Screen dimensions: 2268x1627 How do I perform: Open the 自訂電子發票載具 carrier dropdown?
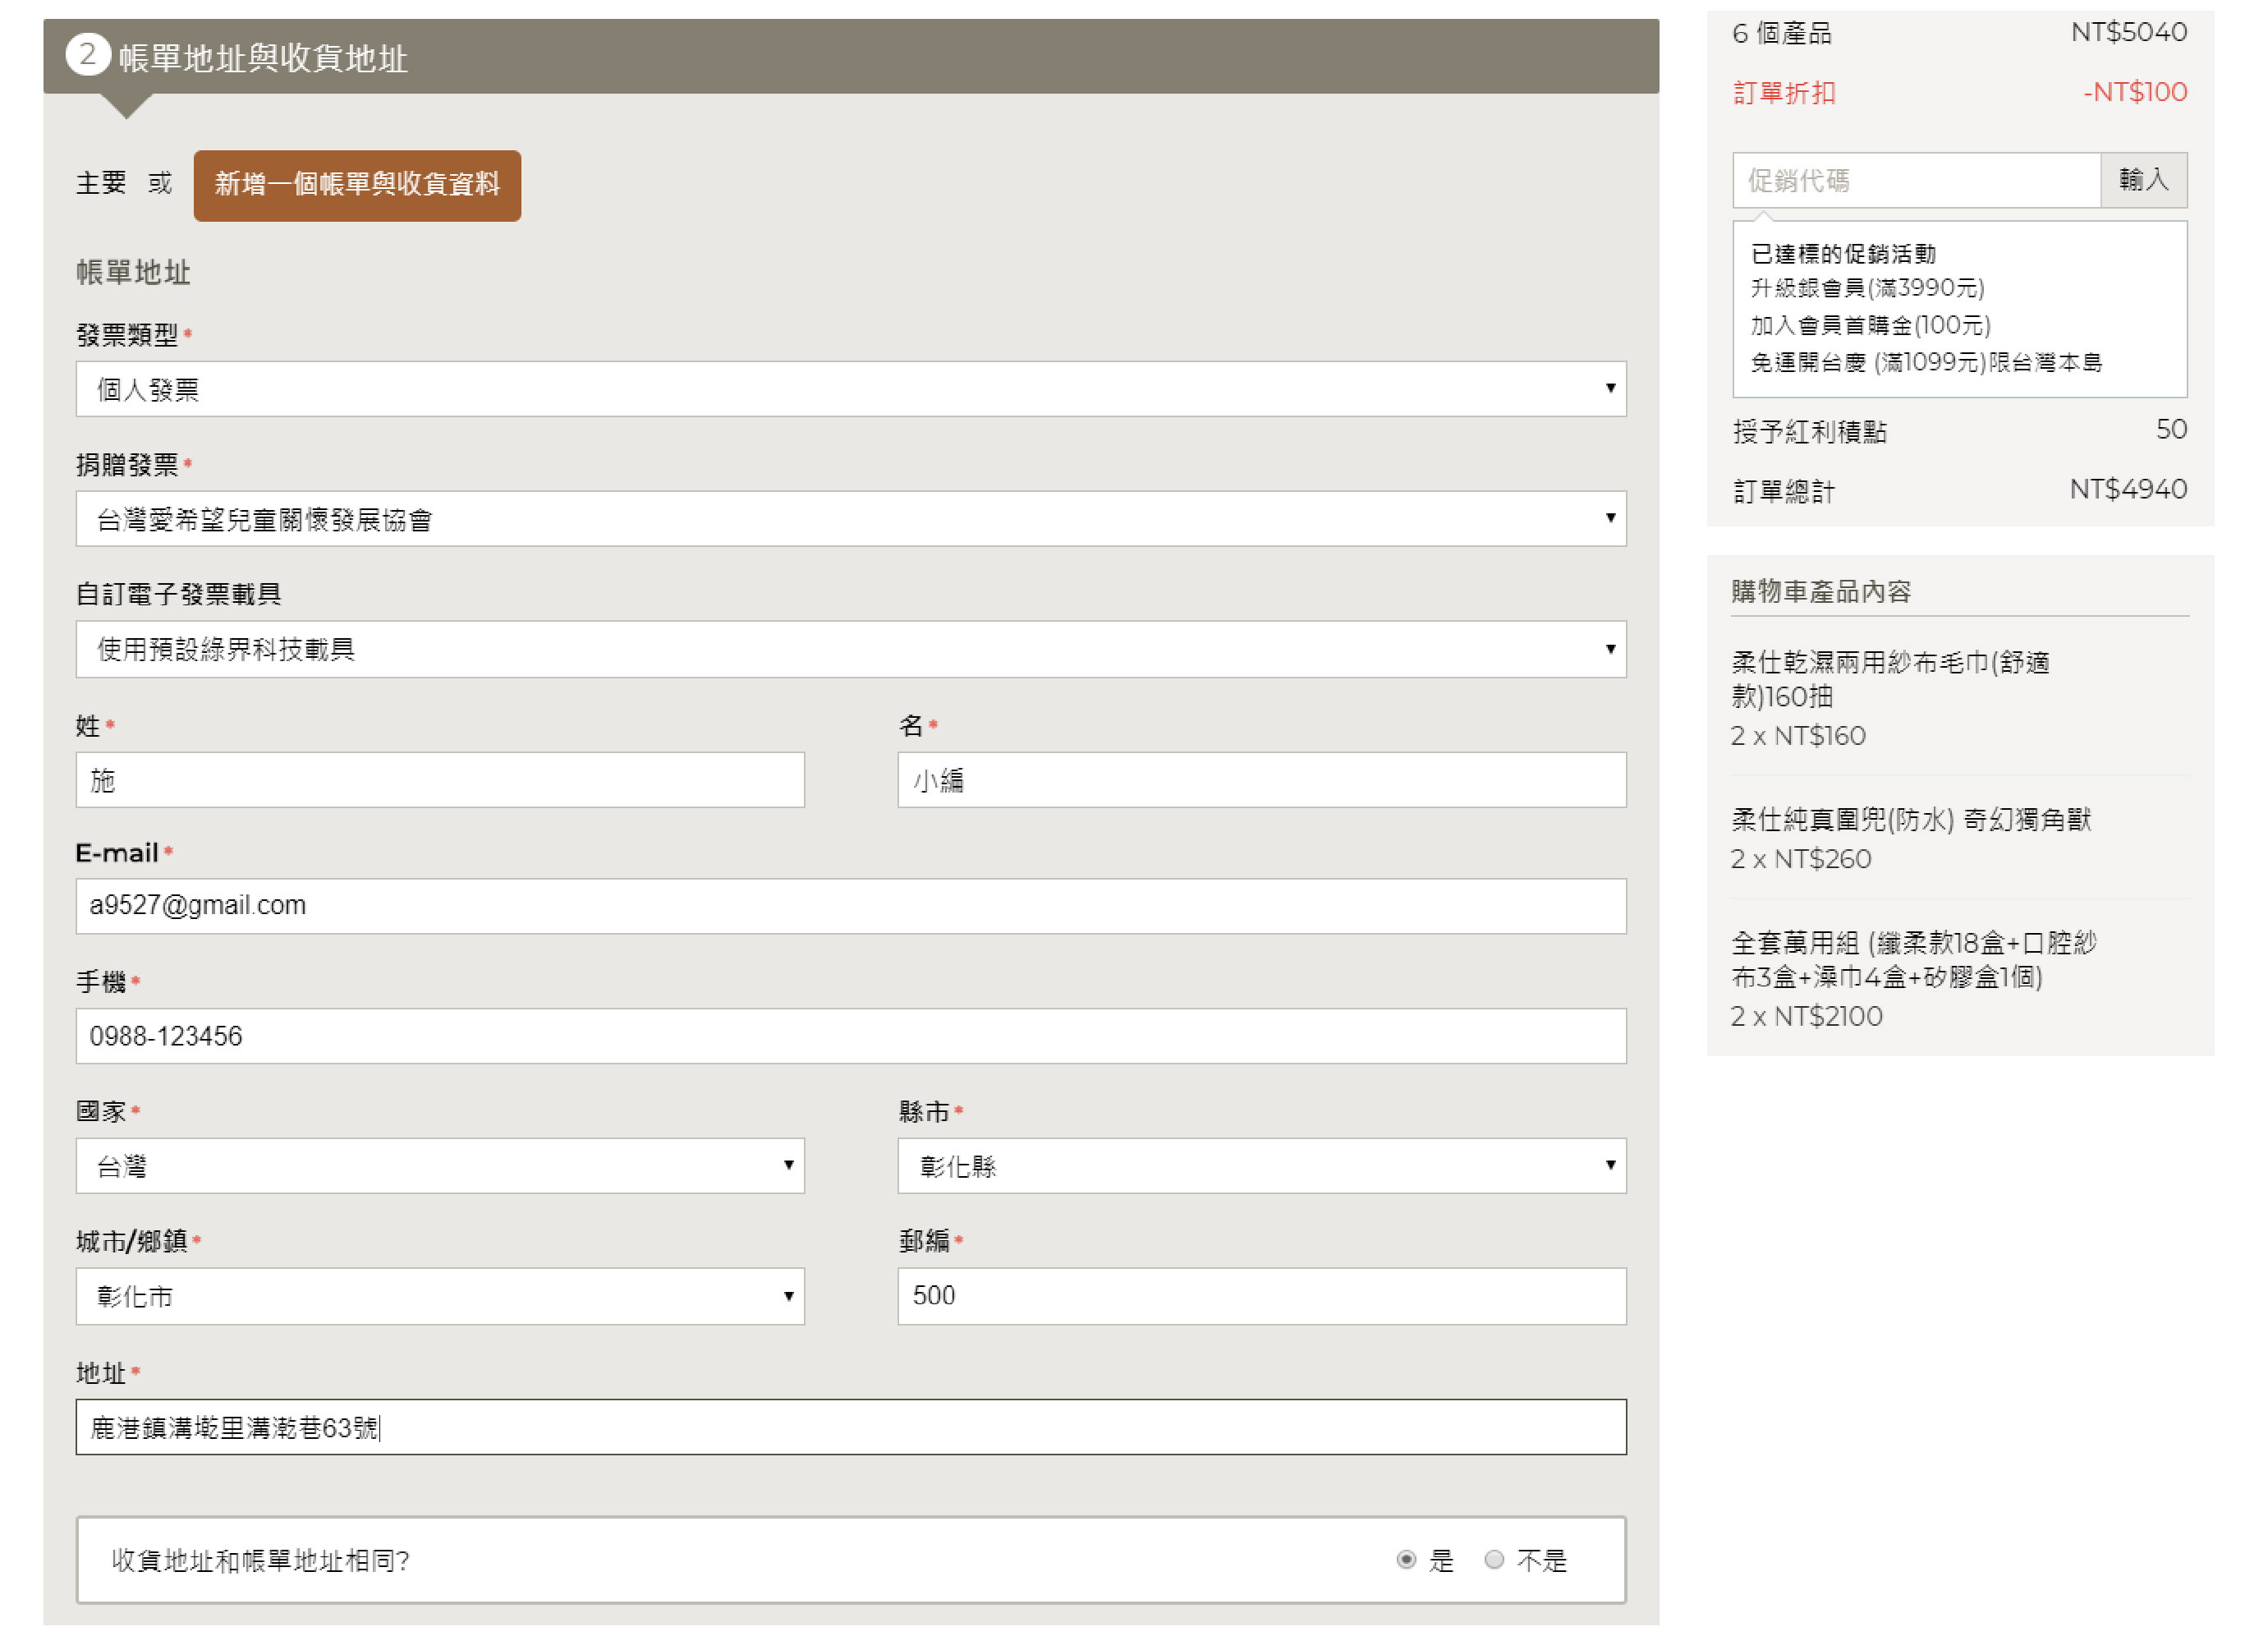(850, 649)
